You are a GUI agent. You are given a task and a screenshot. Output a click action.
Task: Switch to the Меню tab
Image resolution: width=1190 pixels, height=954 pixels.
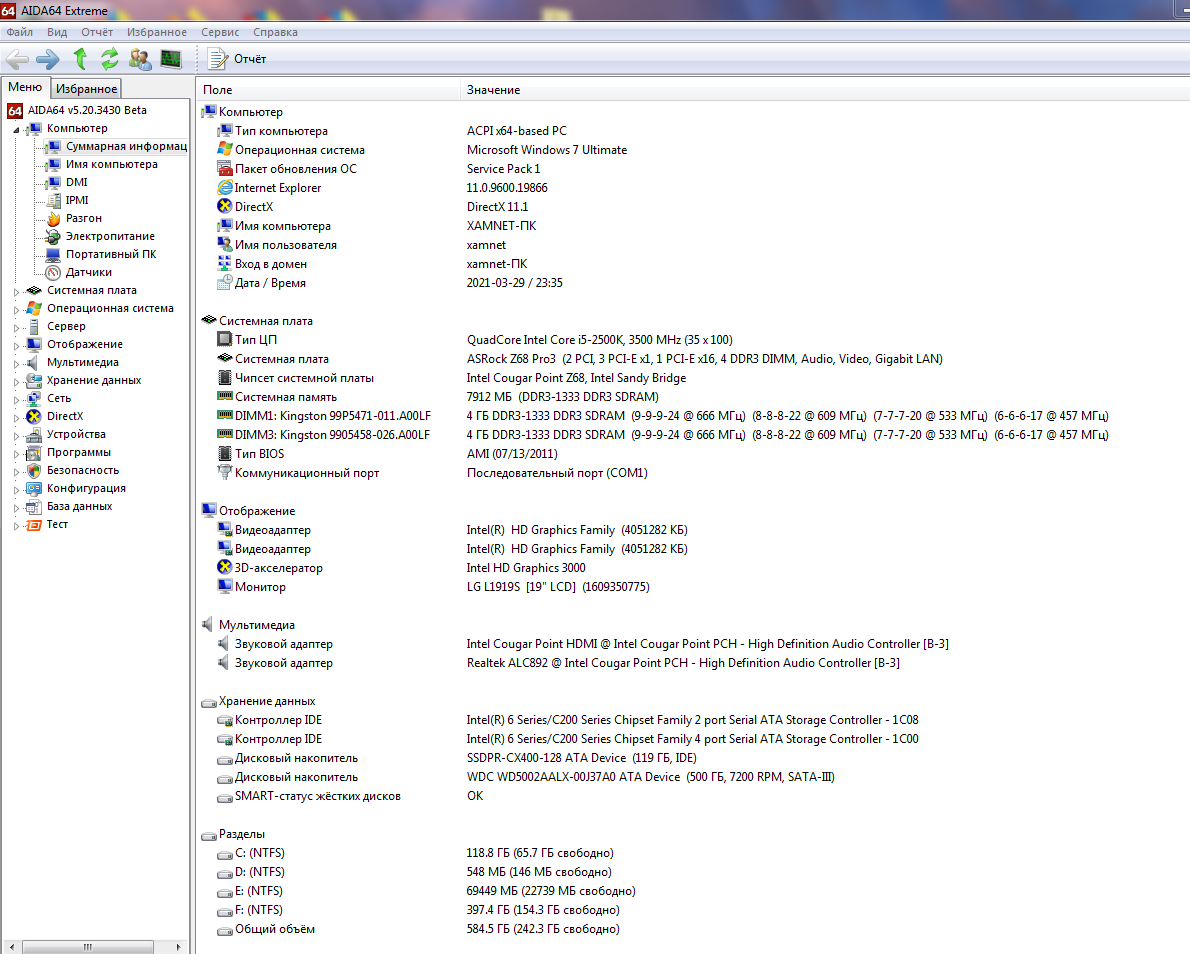[25, 87]
